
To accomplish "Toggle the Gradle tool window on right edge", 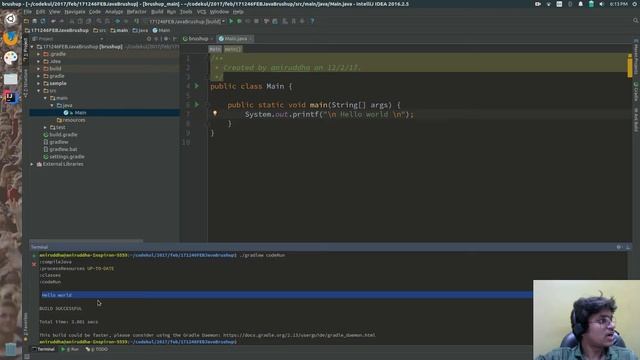I will (636, 91).
